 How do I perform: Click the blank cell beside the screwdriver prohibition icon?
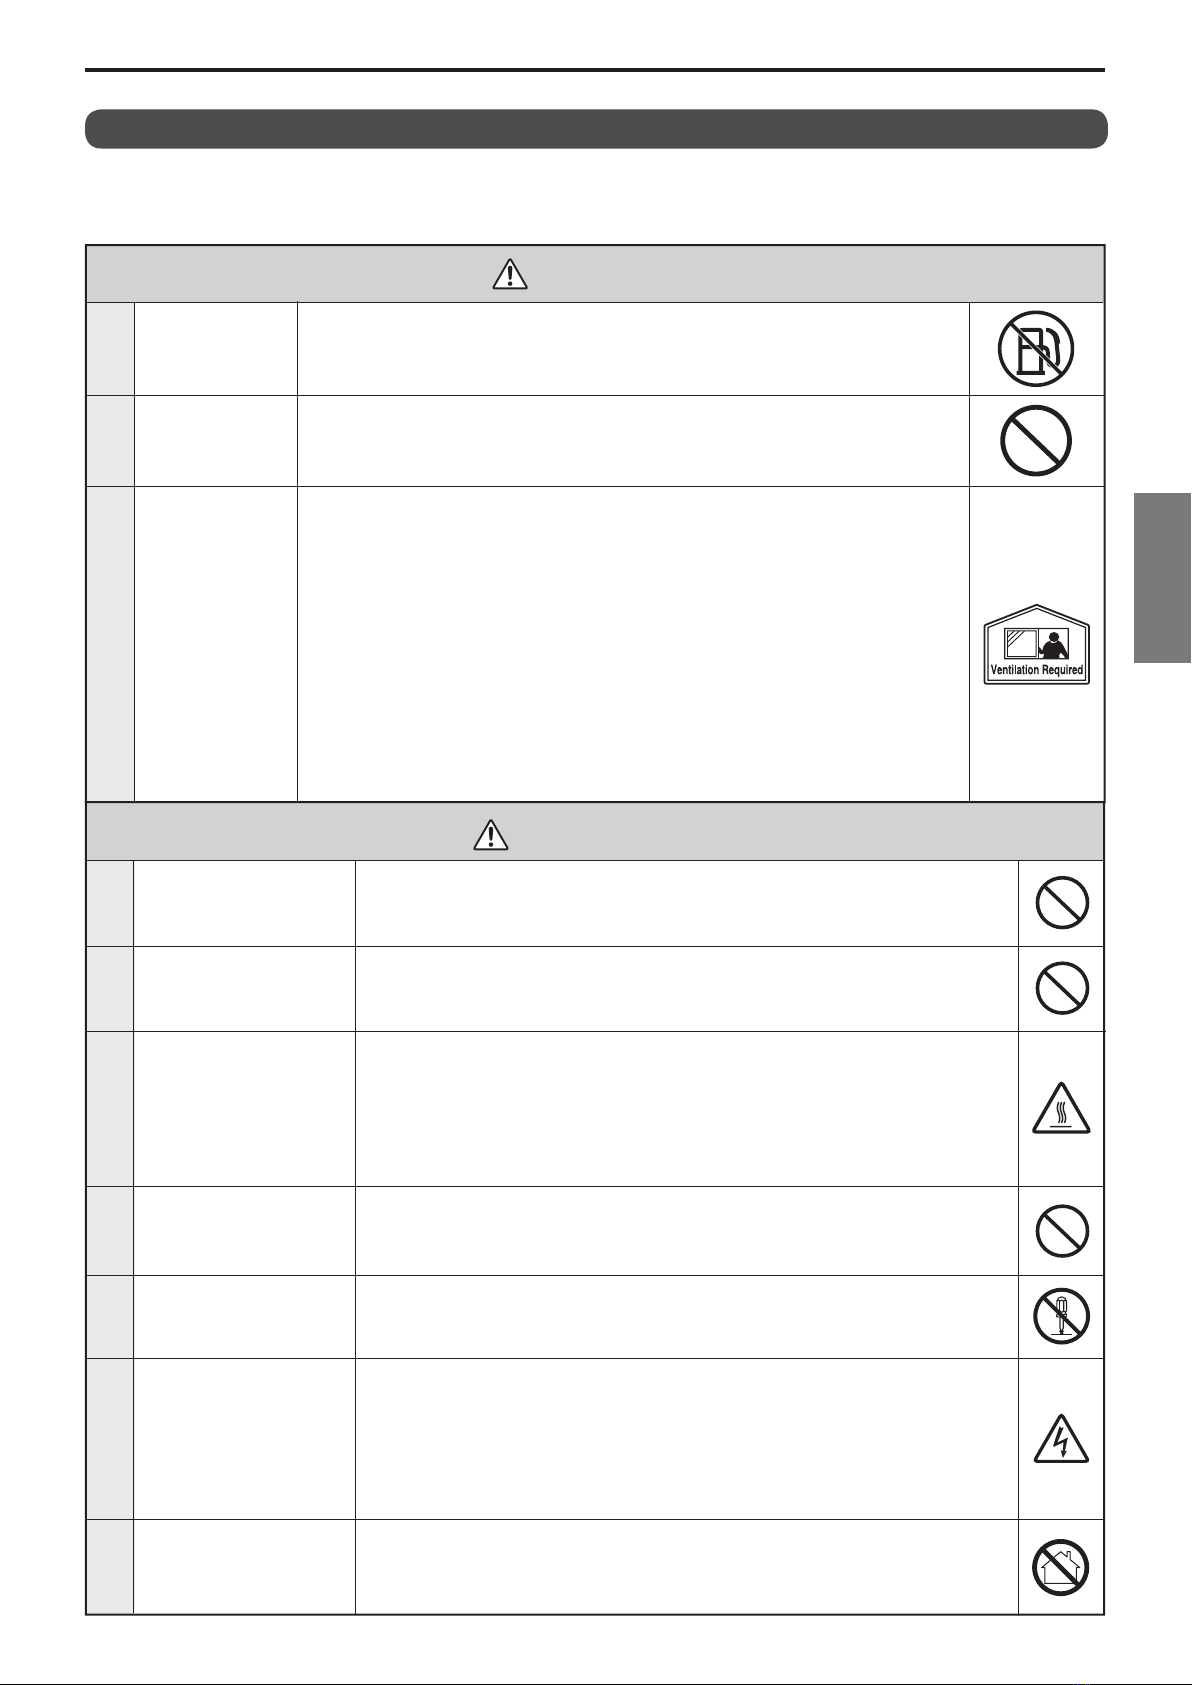click(x=687, y=1316)
